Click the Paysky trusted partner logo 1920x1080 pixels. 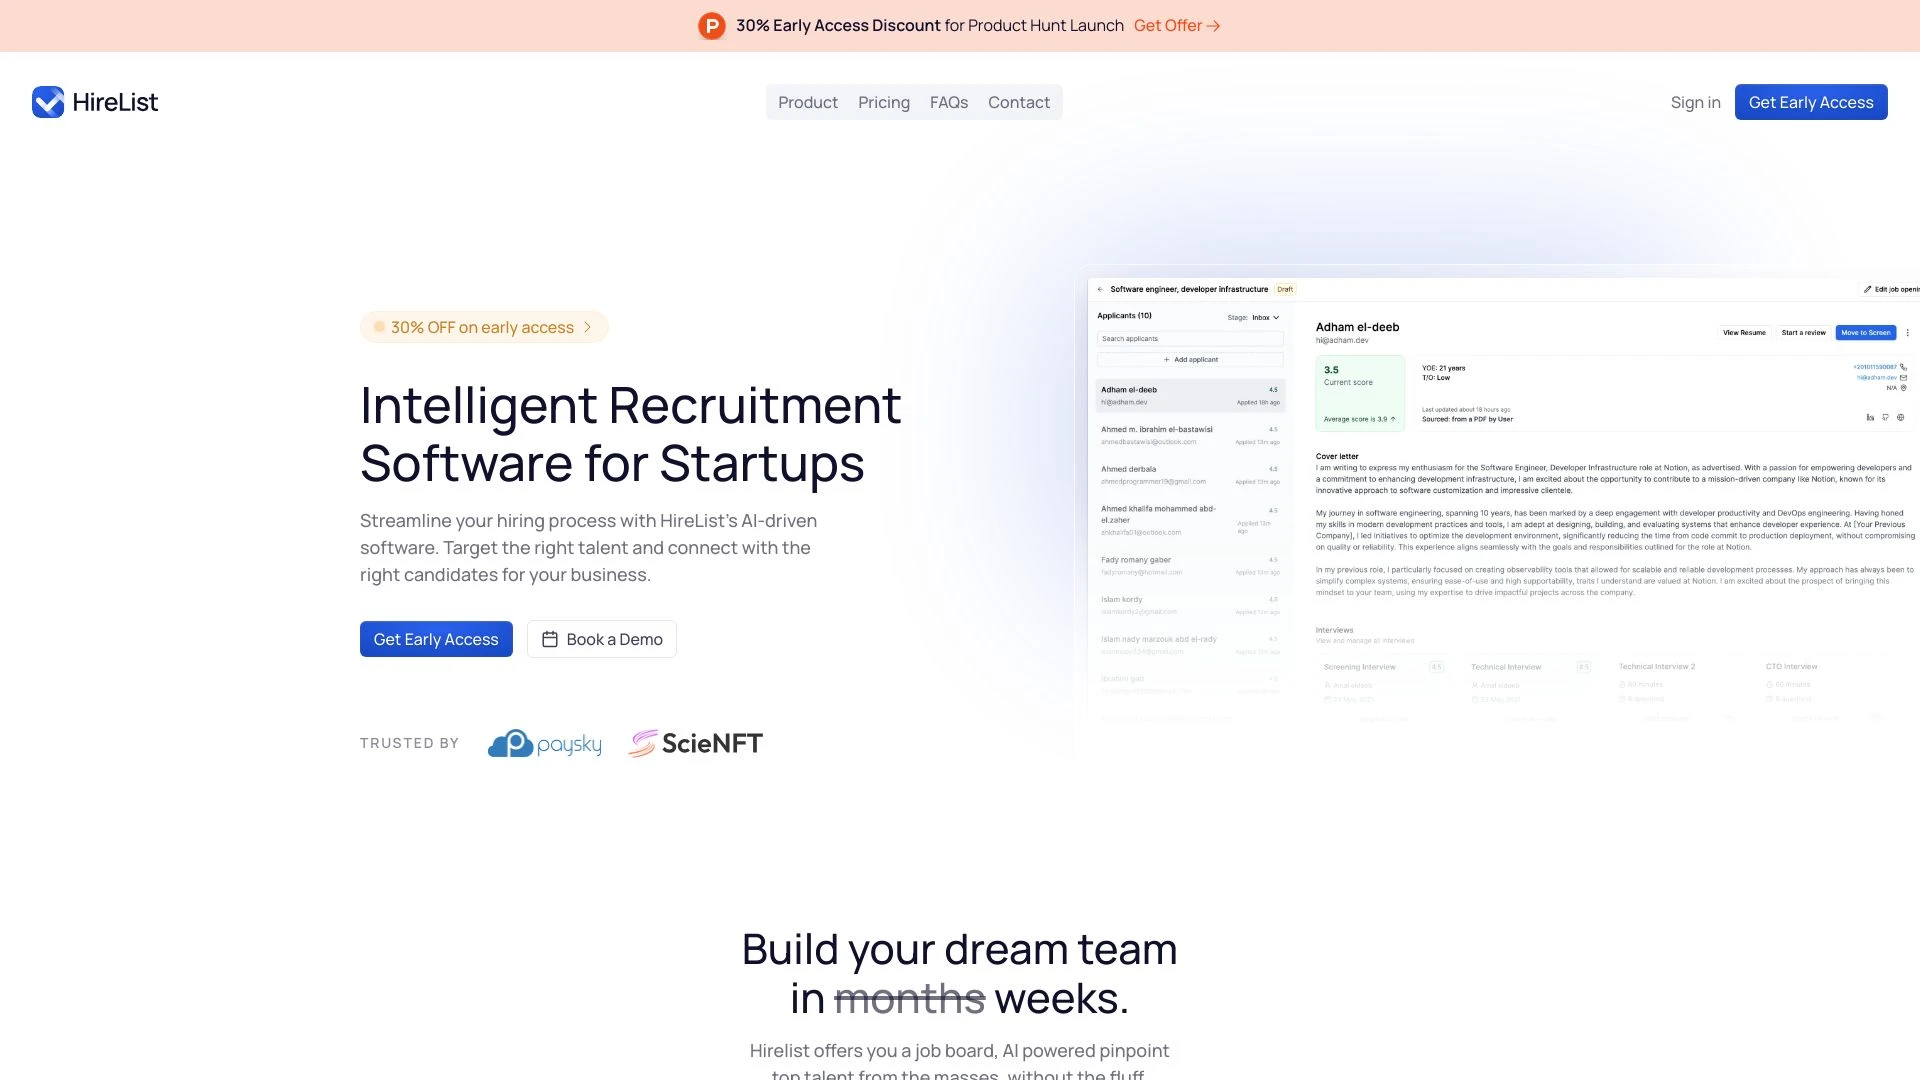point(545,742)
